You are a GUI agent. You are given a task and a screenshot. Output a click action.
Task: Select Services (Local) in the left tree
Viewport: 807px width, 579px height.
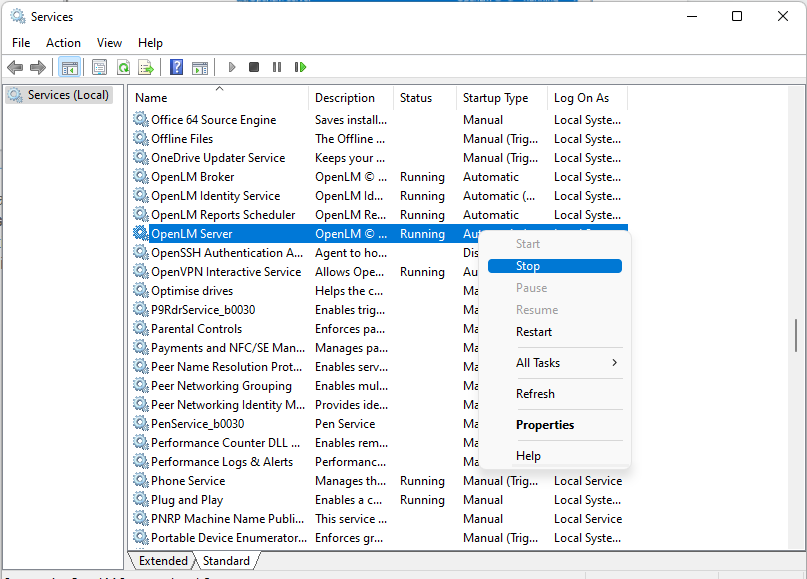tap(62, 95)
